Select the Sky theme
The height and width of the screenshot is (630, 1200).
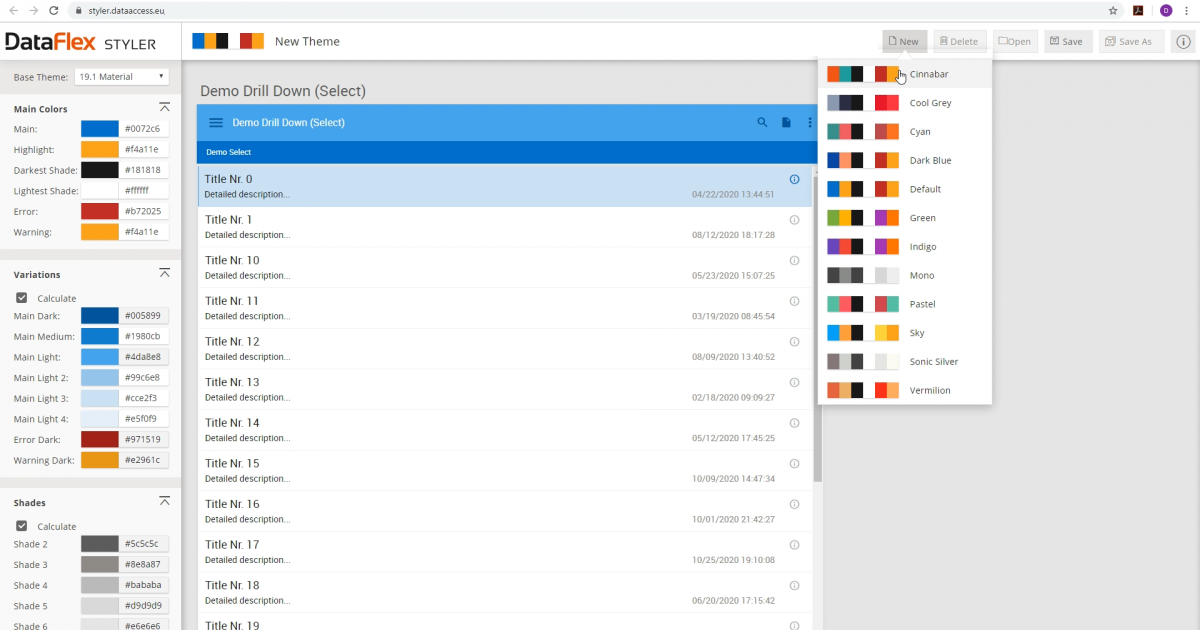click(905, 333)
